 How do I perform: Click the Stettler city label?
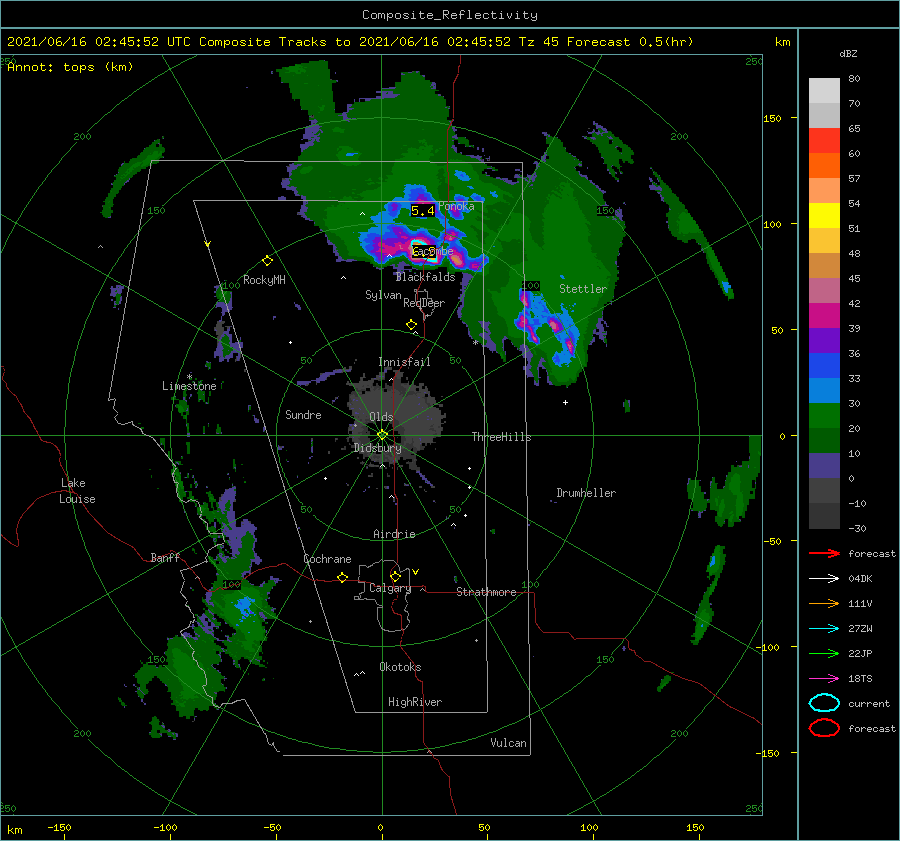coord(583,289)
